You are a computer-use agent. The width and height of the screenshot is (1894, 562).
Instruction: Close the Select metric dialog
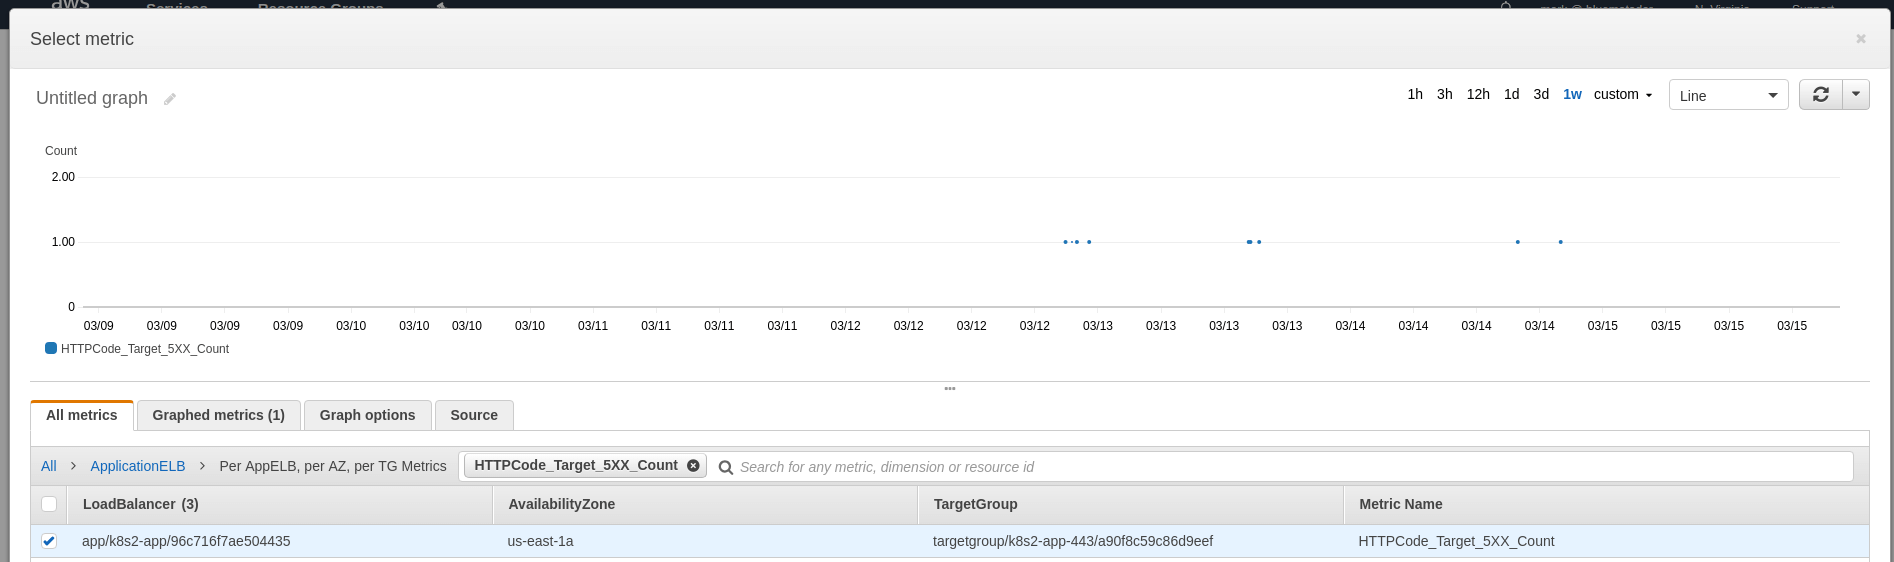pyautogui.click(x=1860, y=39)
